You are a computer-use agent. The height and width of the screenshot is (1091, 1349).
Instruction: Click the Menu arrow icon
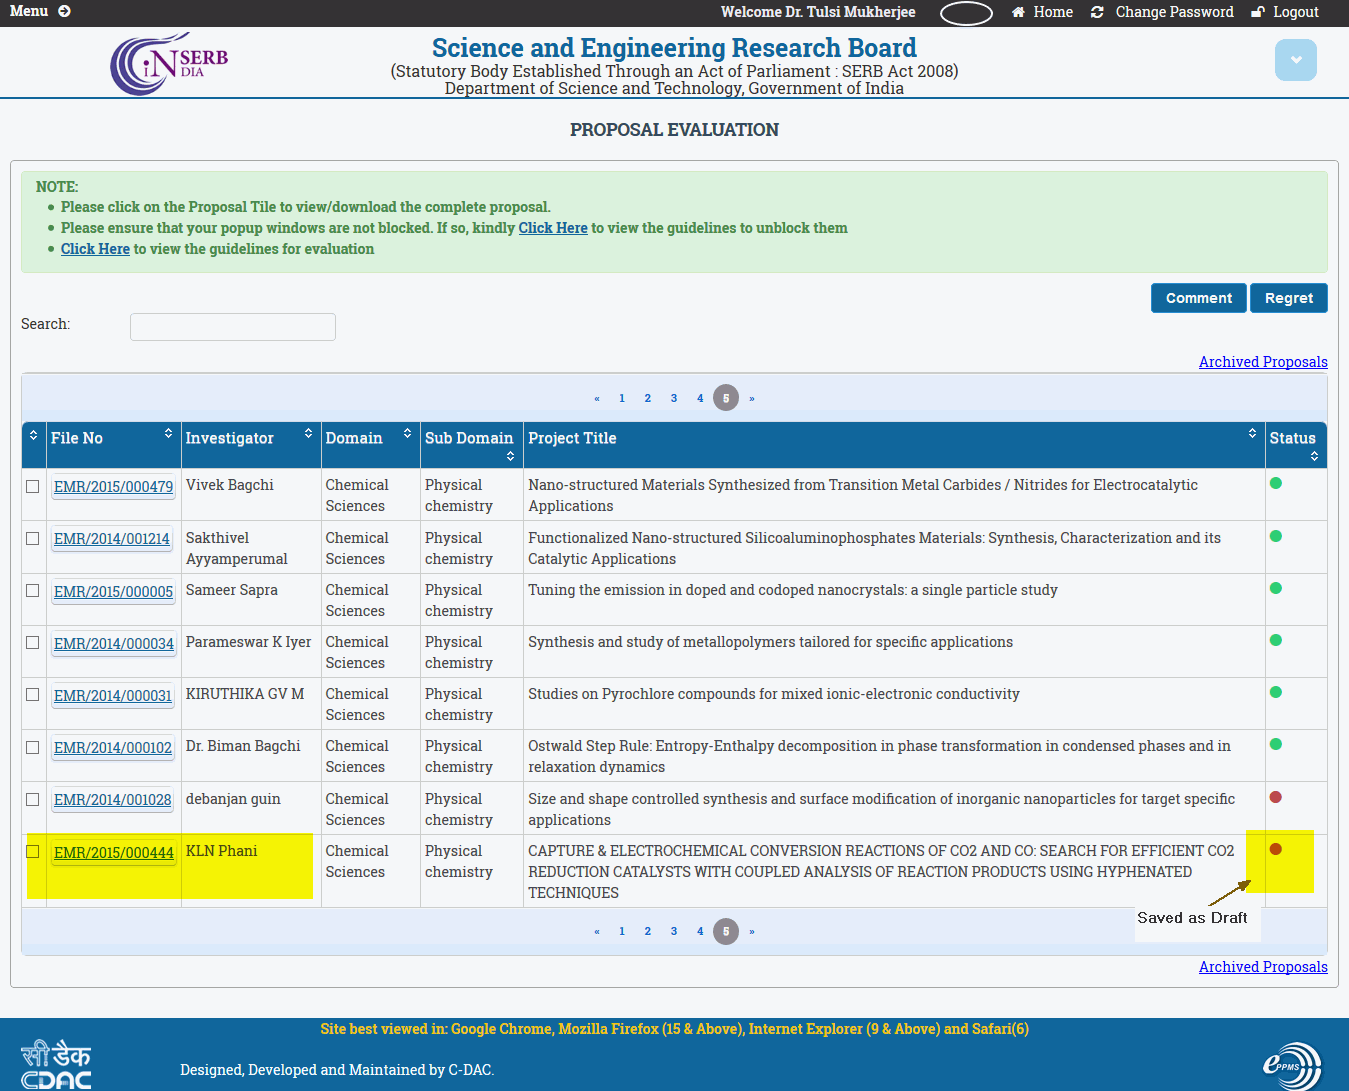[x=64, y=11]
